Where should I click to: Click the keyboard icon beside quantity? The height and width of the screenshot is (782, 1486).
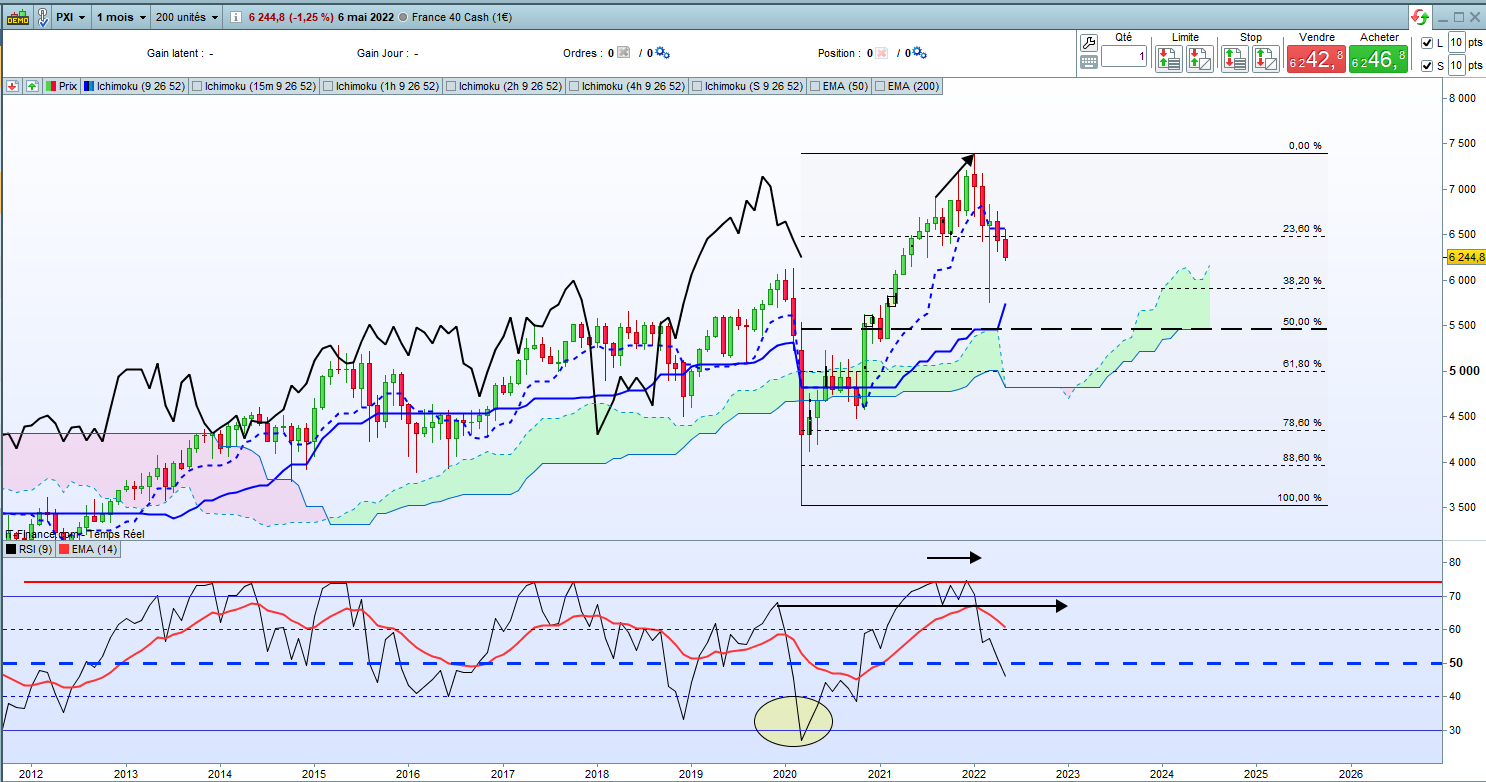tap(1089, 61)
